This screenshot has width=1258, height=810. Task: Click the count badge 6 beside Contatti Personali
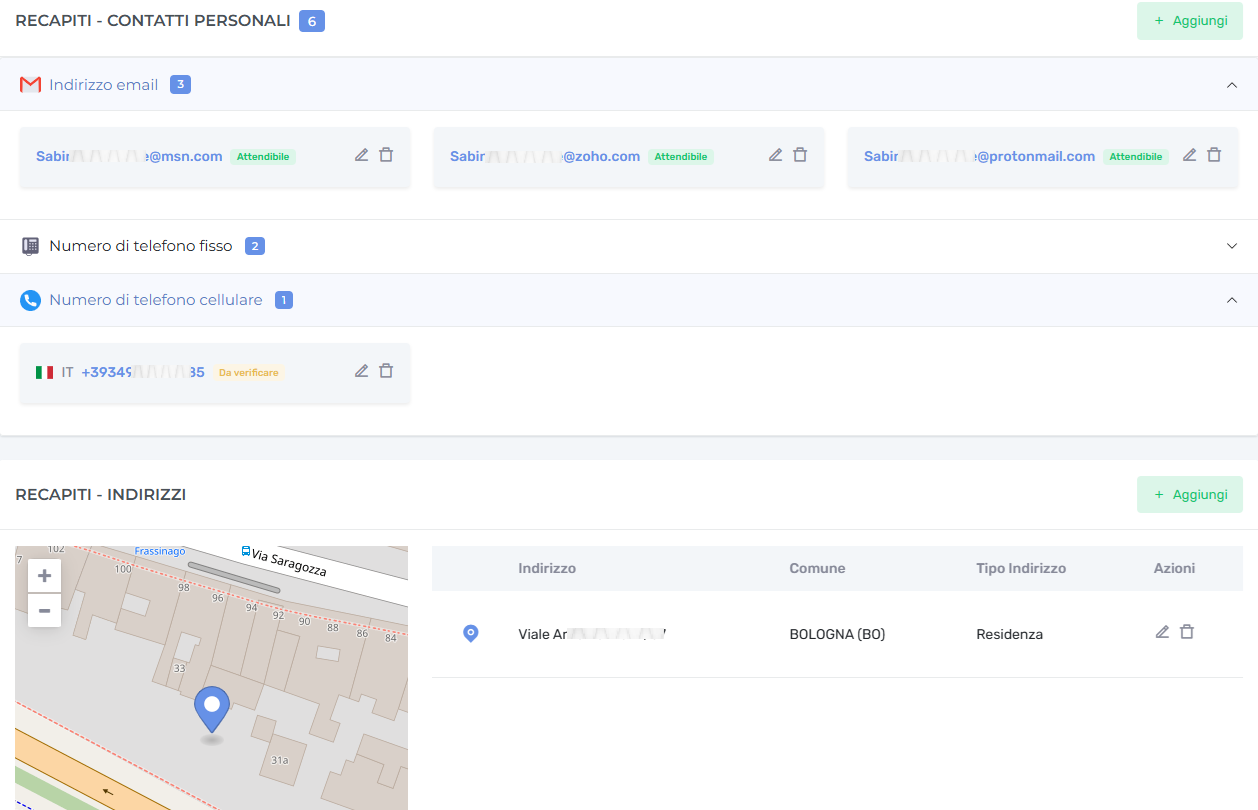(312, 21)
